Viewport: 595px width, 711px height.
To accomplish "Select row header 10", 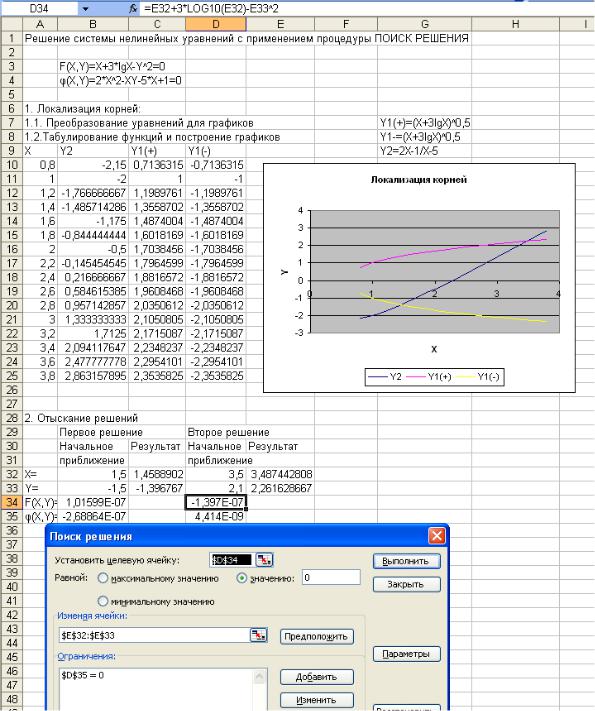I will point(11,165).
